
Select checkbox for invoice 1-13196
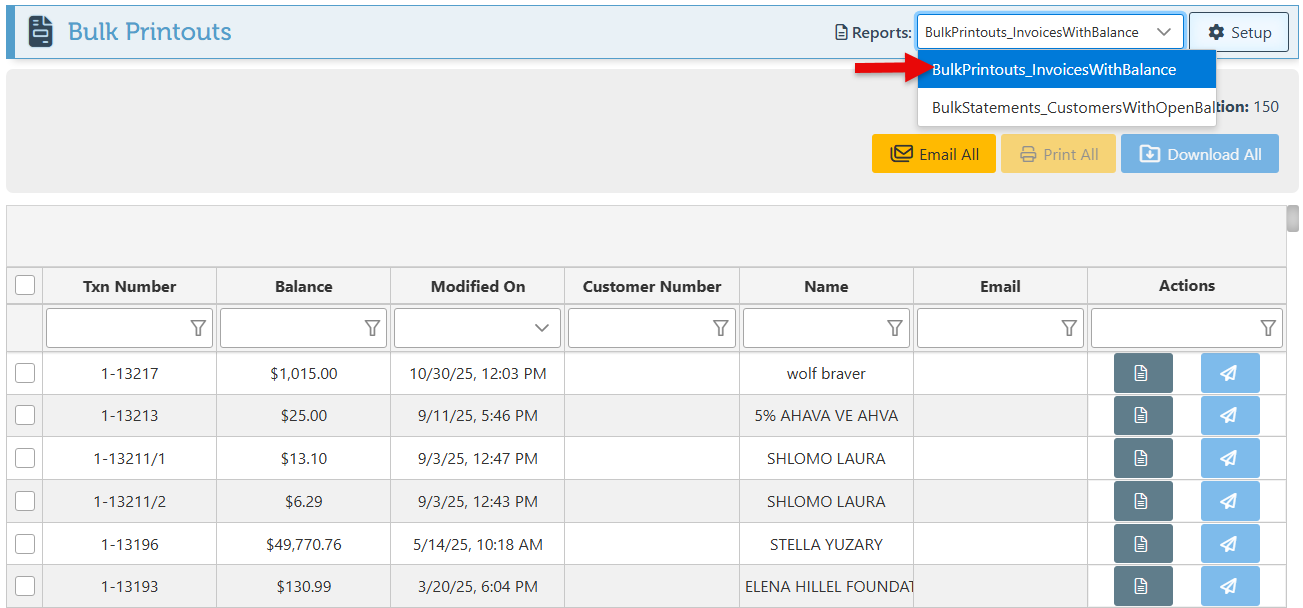25,544
